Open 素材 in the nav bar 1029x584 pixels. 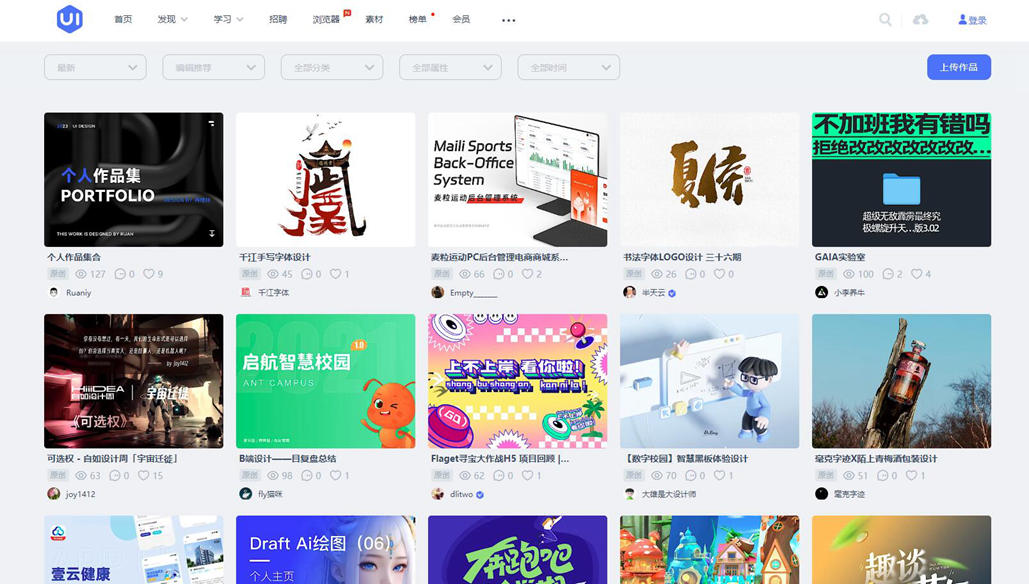click(x=374, y=20)
